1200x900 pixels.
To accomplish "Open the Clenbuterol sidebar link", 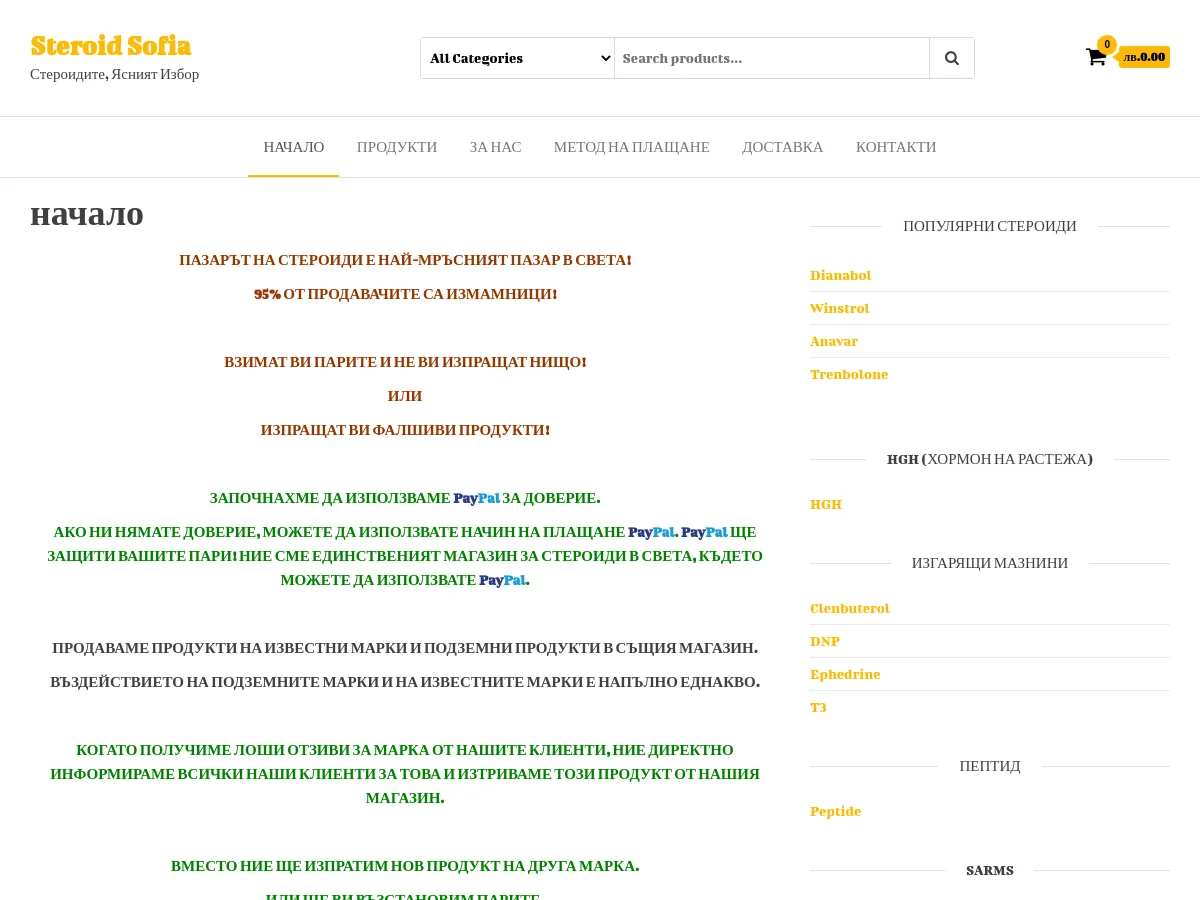I will coord(849,608).
